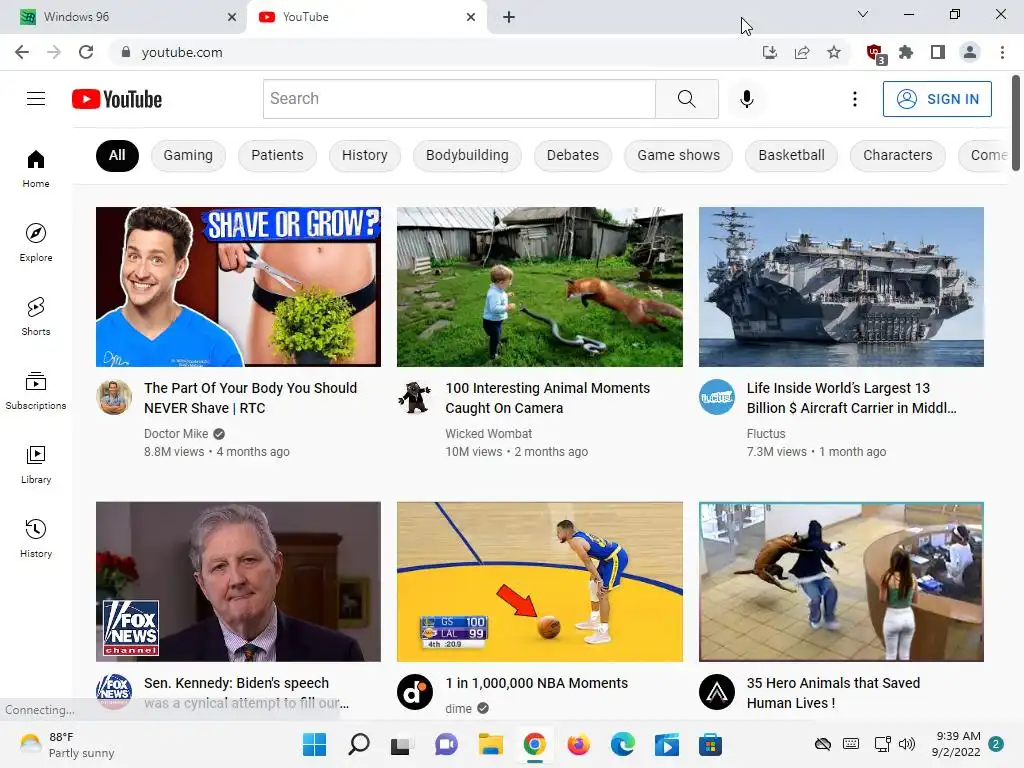Select the Basketball filter chip
1024x768 pixels.
792,155
